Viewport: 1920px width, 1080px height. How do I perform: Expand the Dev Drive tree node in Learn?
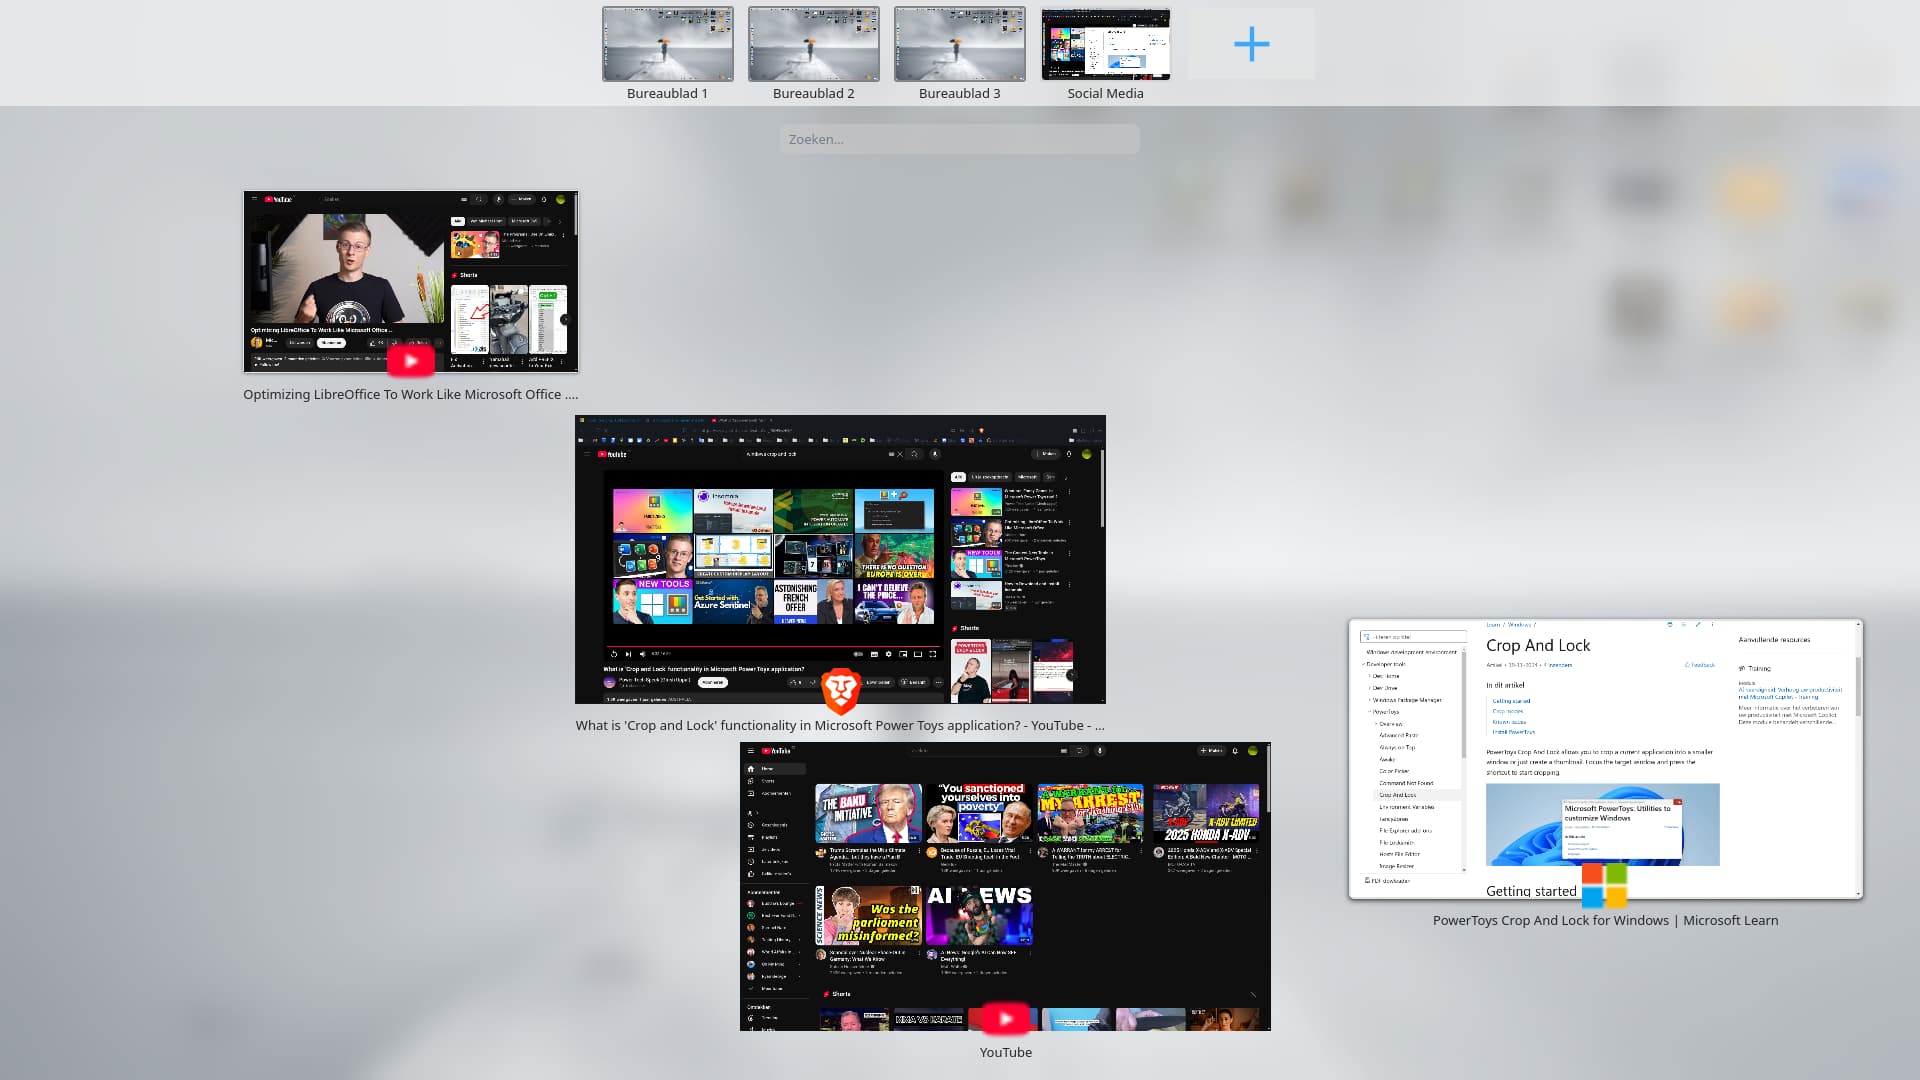click(x=1369, y=688)
